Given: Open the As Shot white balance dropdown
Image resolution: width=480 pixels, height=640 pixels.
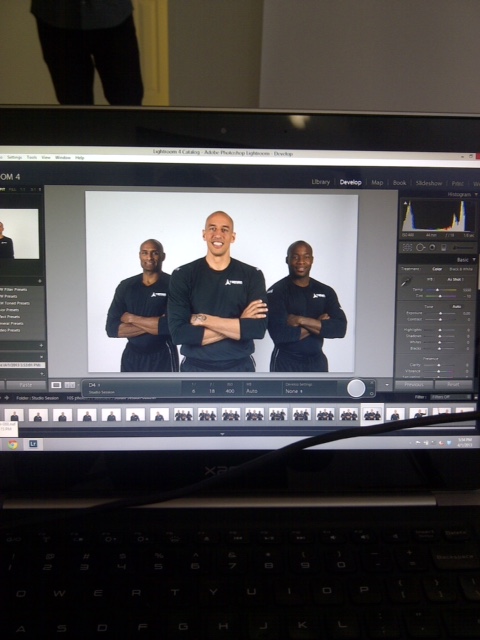Looking at the screenshot, I should pos(456,280).
